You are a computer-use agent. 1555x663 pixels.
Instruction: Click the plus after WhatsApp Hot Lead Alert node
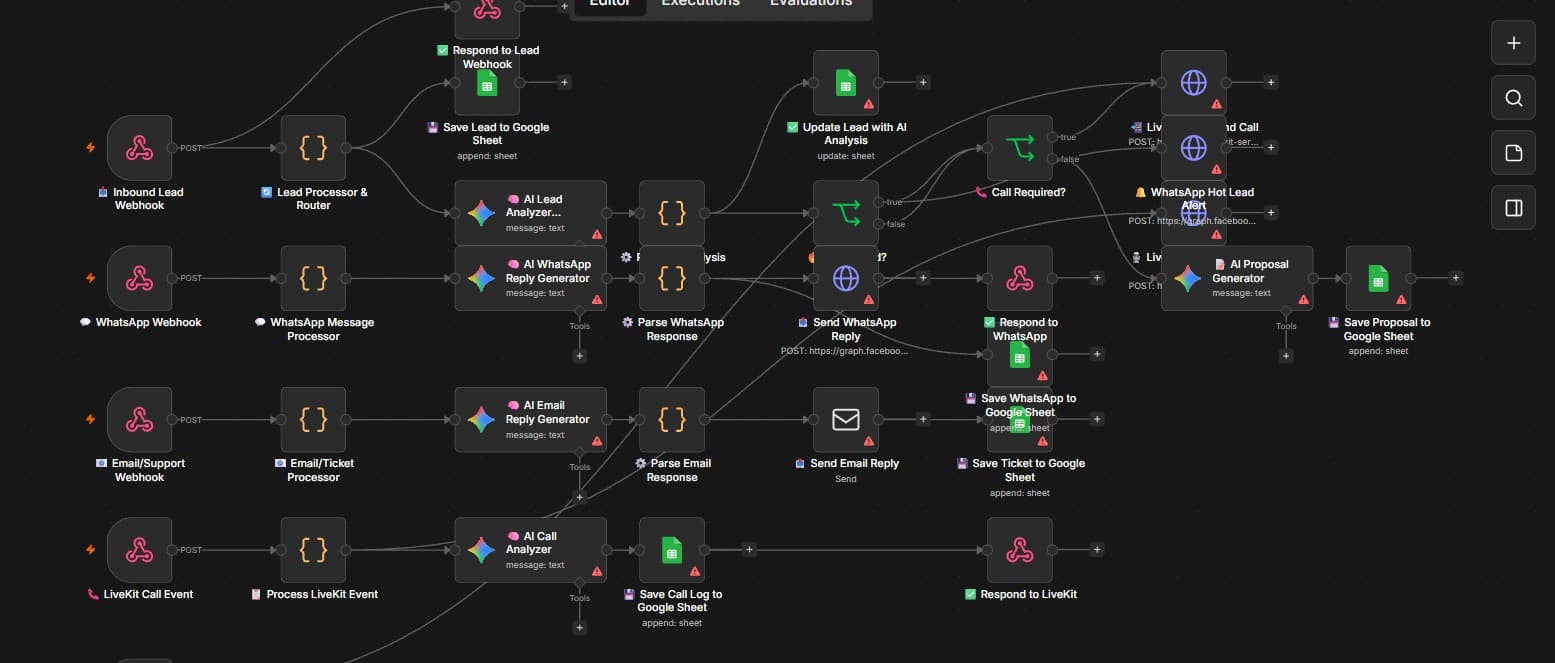[1271, 148]
